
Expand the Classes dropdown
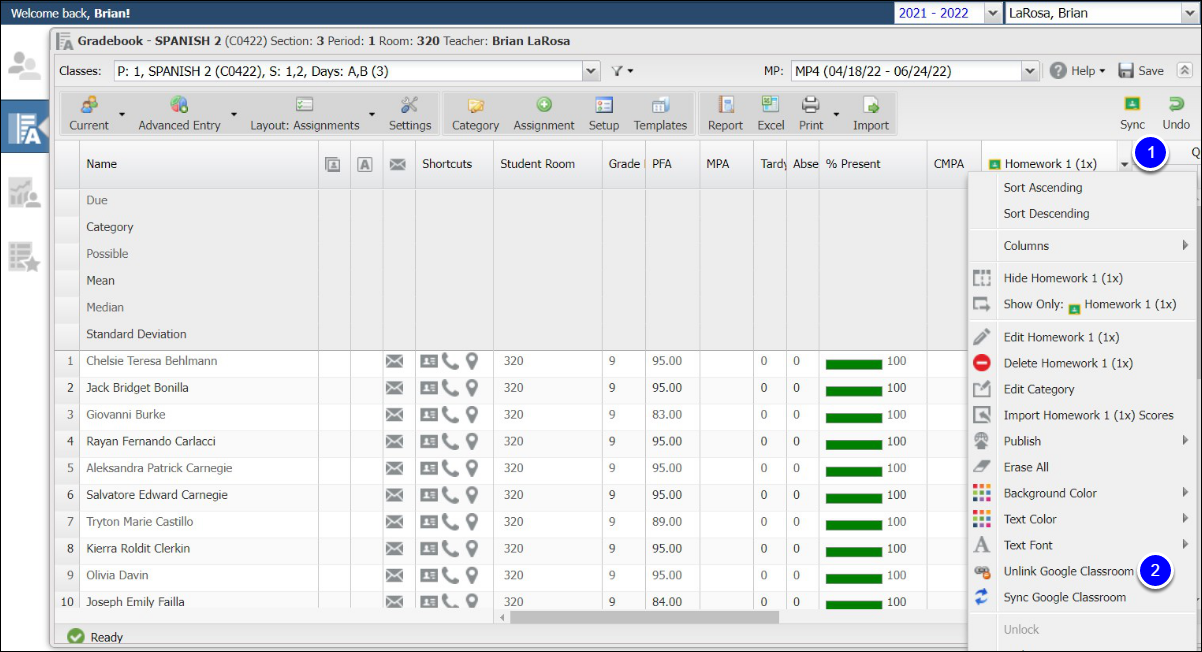coord(590,71)
